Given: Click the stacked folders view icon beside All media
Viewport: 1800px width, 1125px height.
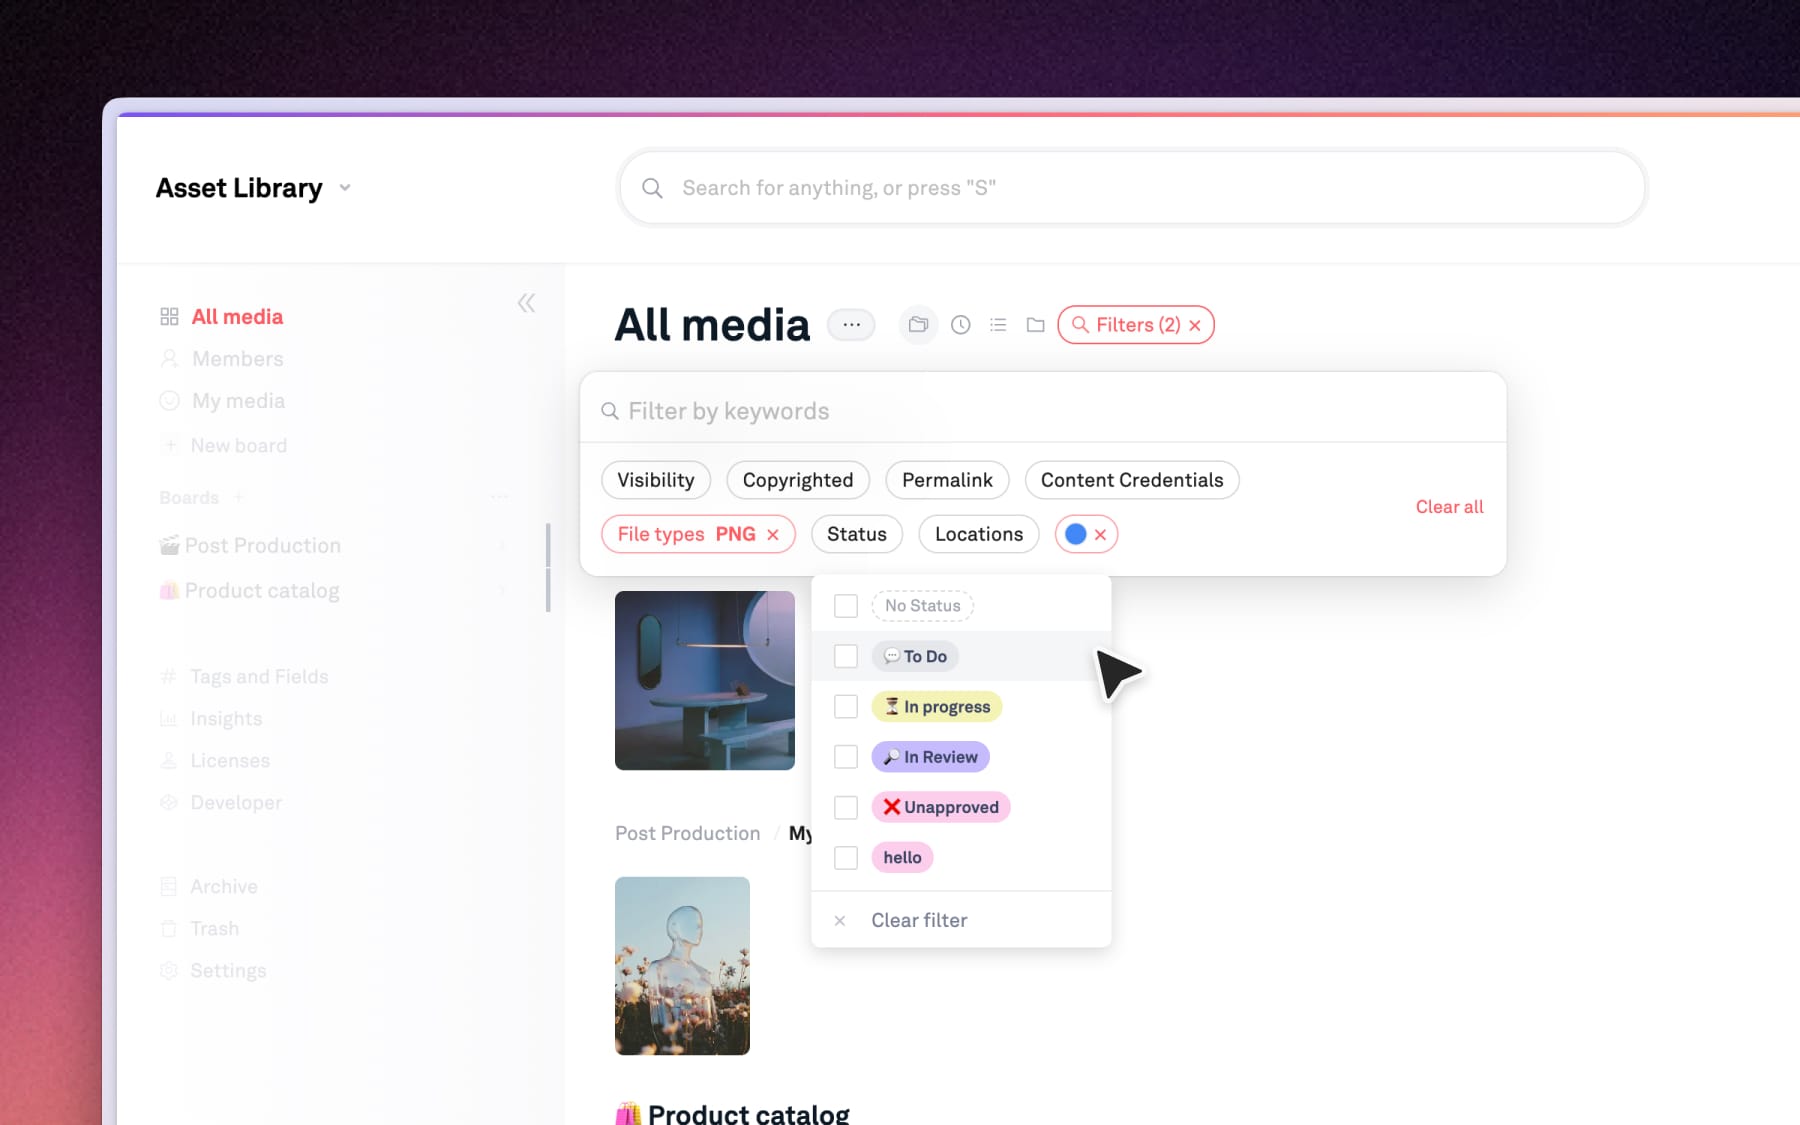Looking at the screenshot, I should (x=918, y=325).
